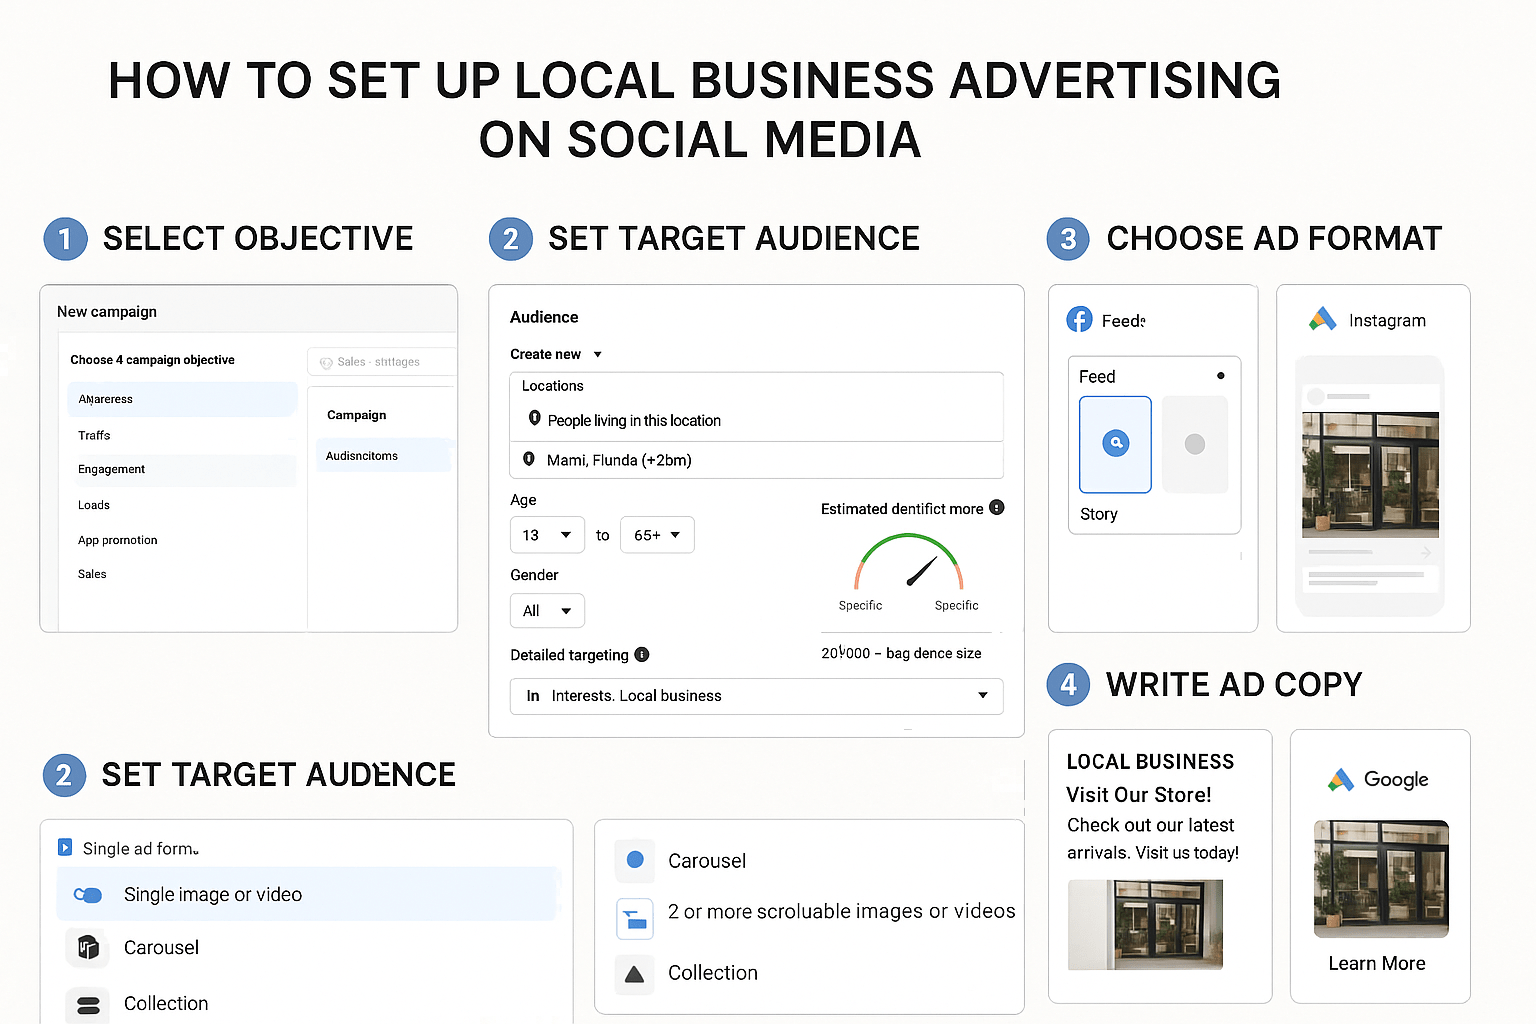Image resolution: width=1536 pixels, height=1024 pixels.
Task: Click the Learn More button under Google image
Action: [x=1377, y=963]
